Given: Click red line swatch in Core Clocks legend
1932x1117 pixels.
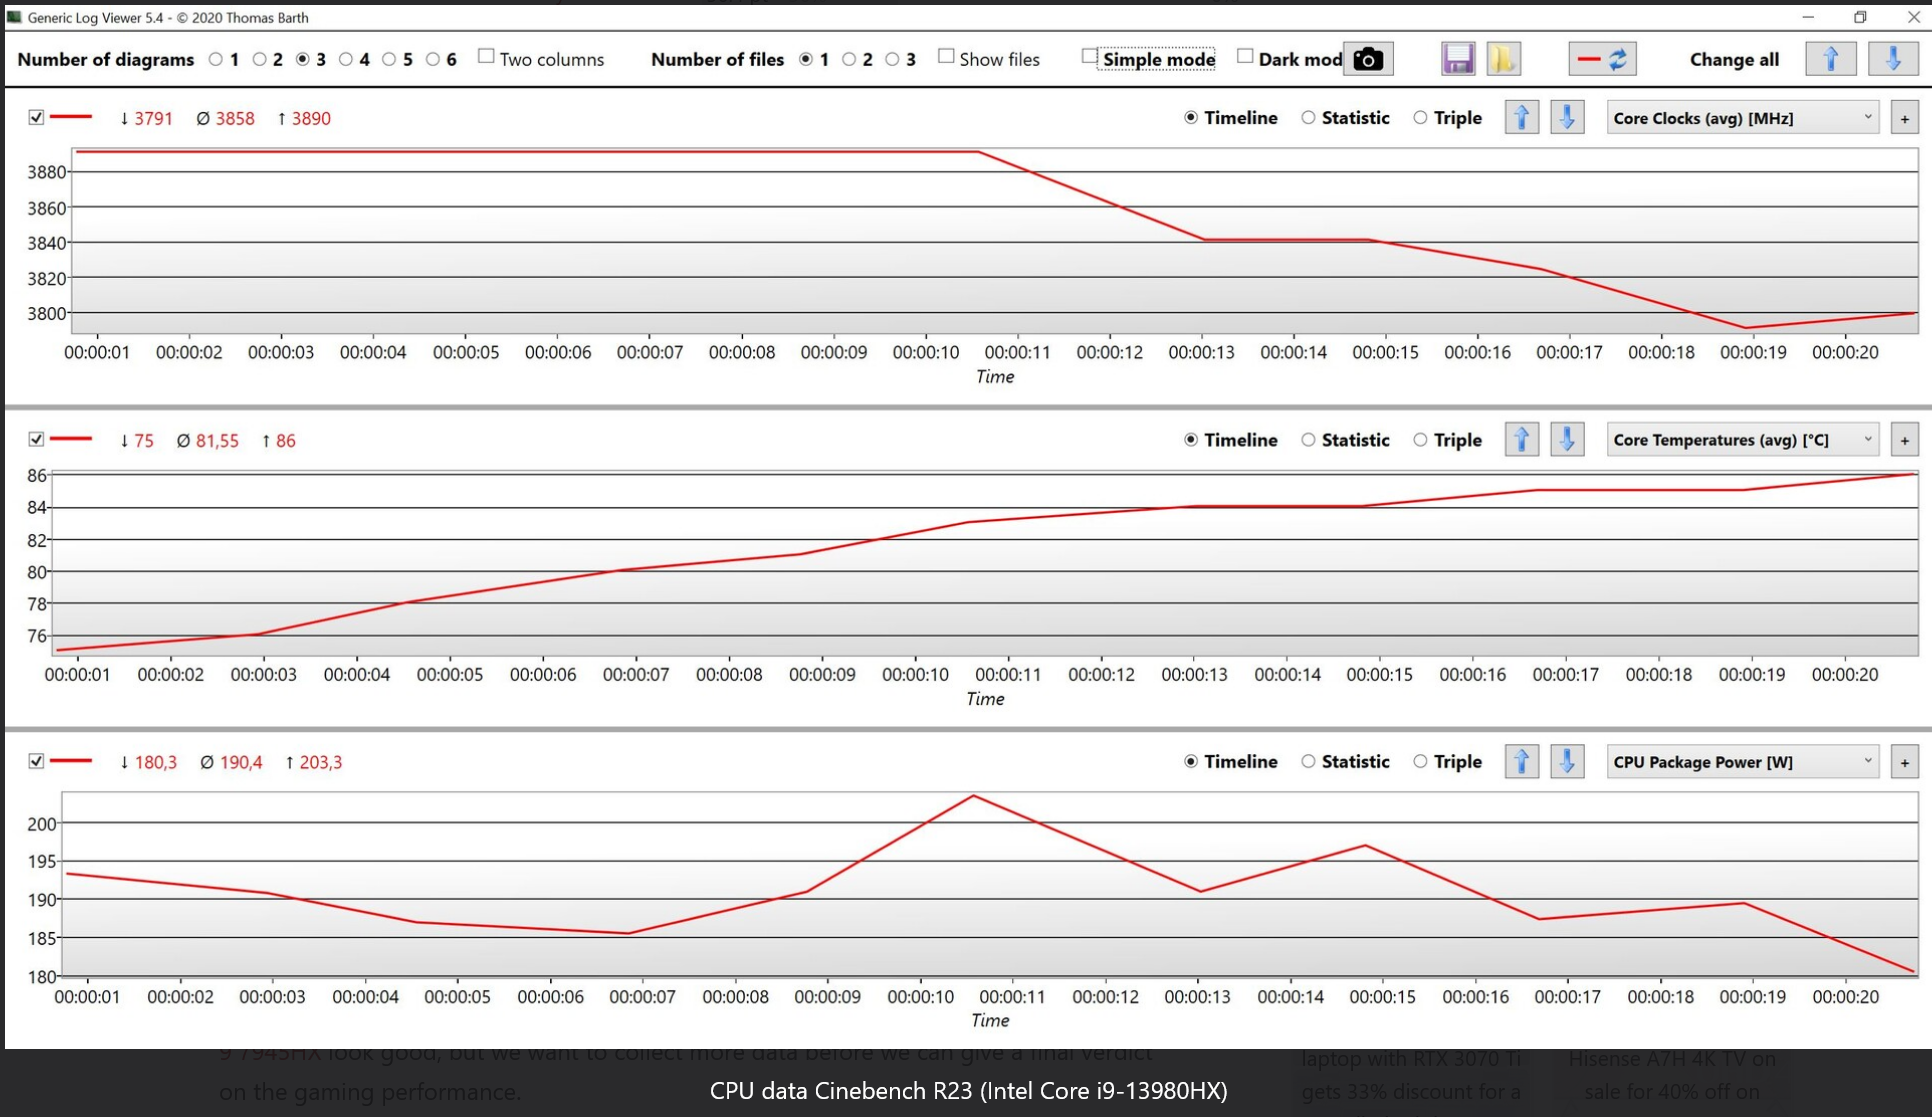Looking at the screenshot, I should (x=71, y=117).
